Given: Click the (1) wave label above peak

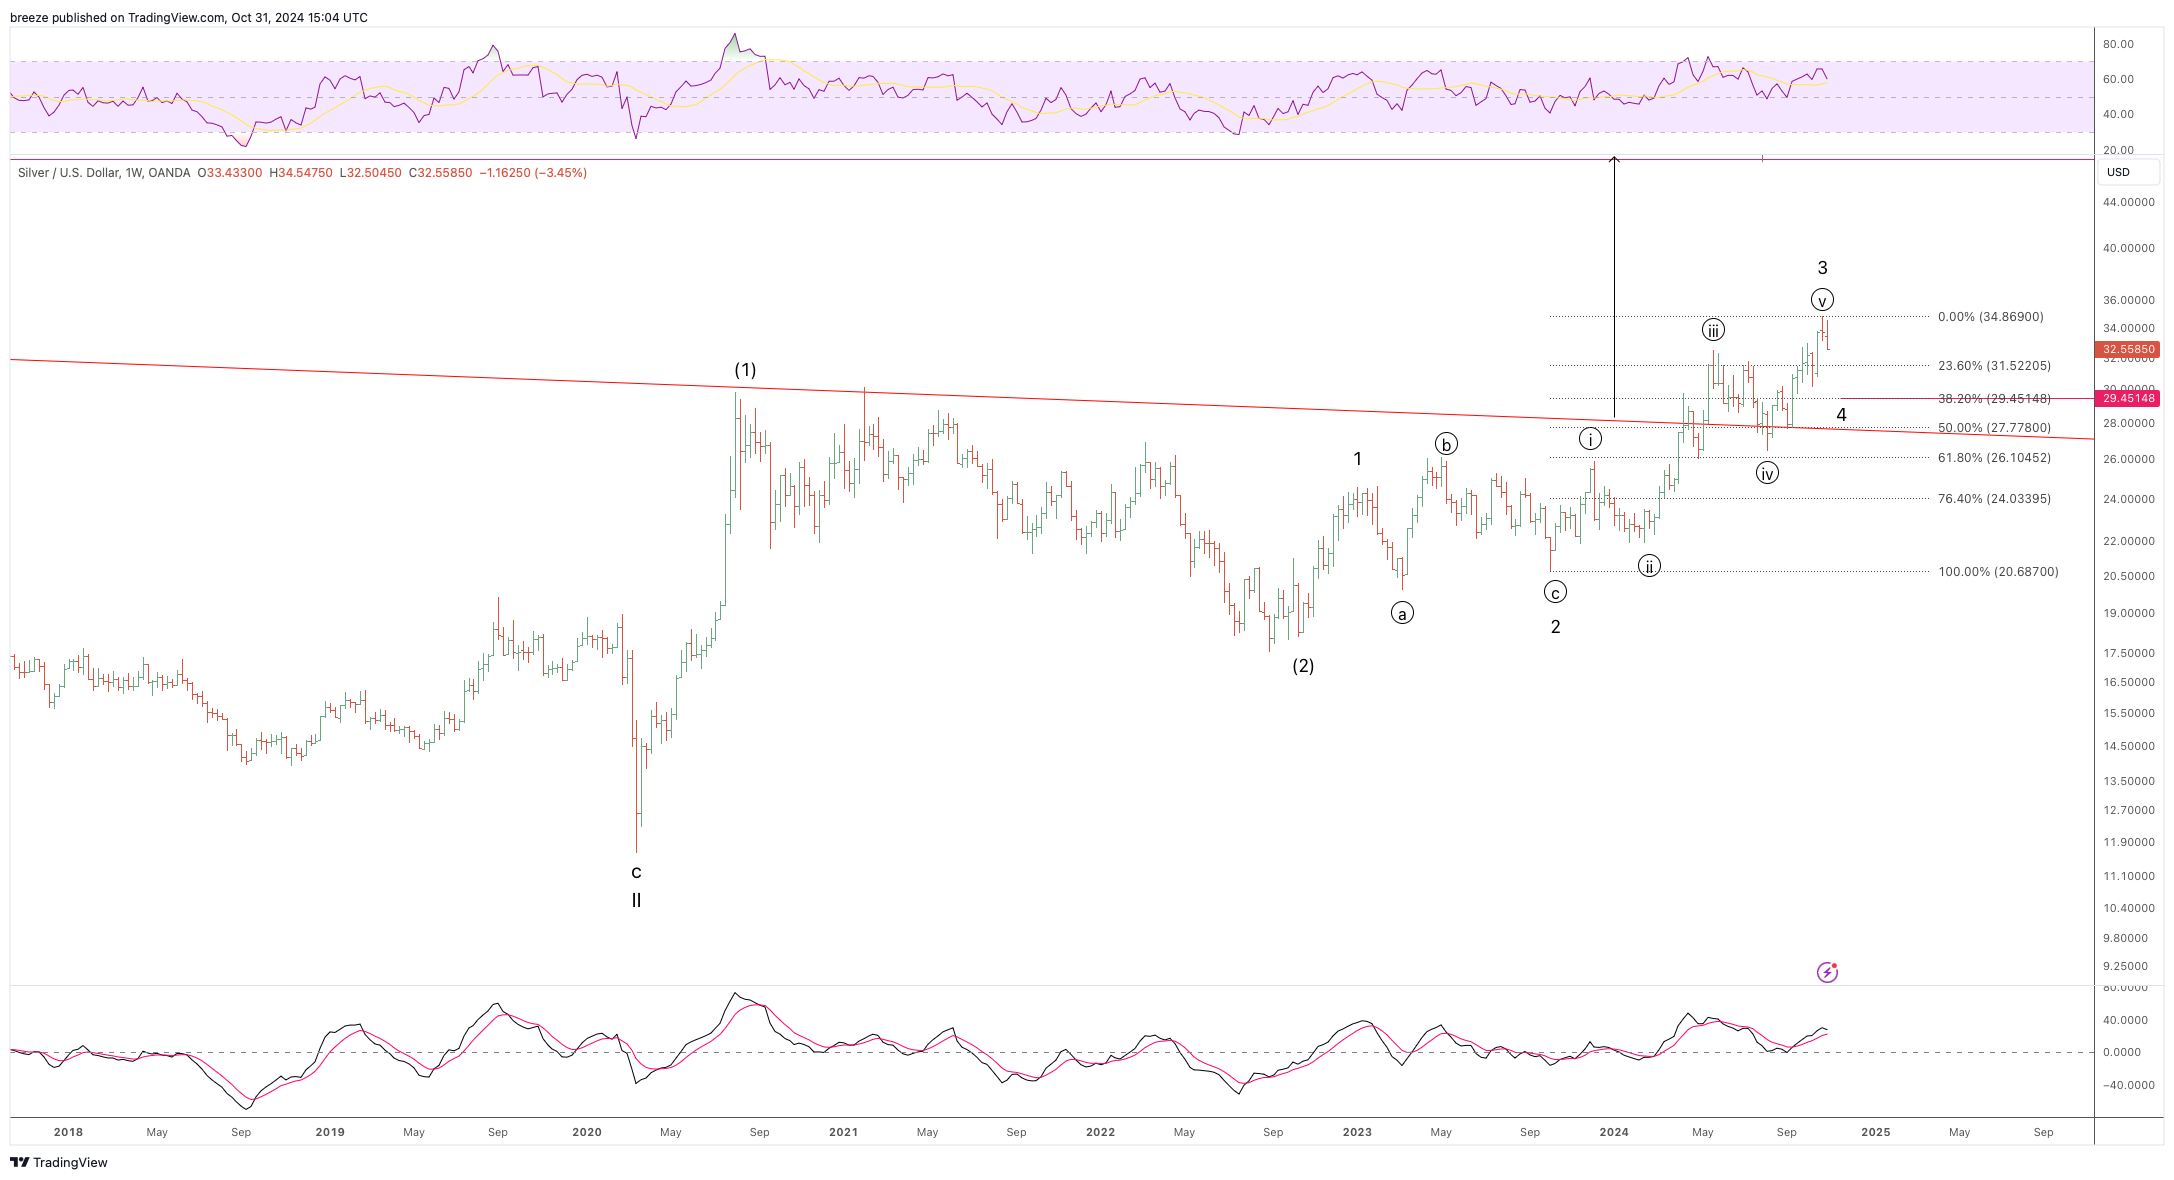Looking at the screenshot, I should pos(745,370).
